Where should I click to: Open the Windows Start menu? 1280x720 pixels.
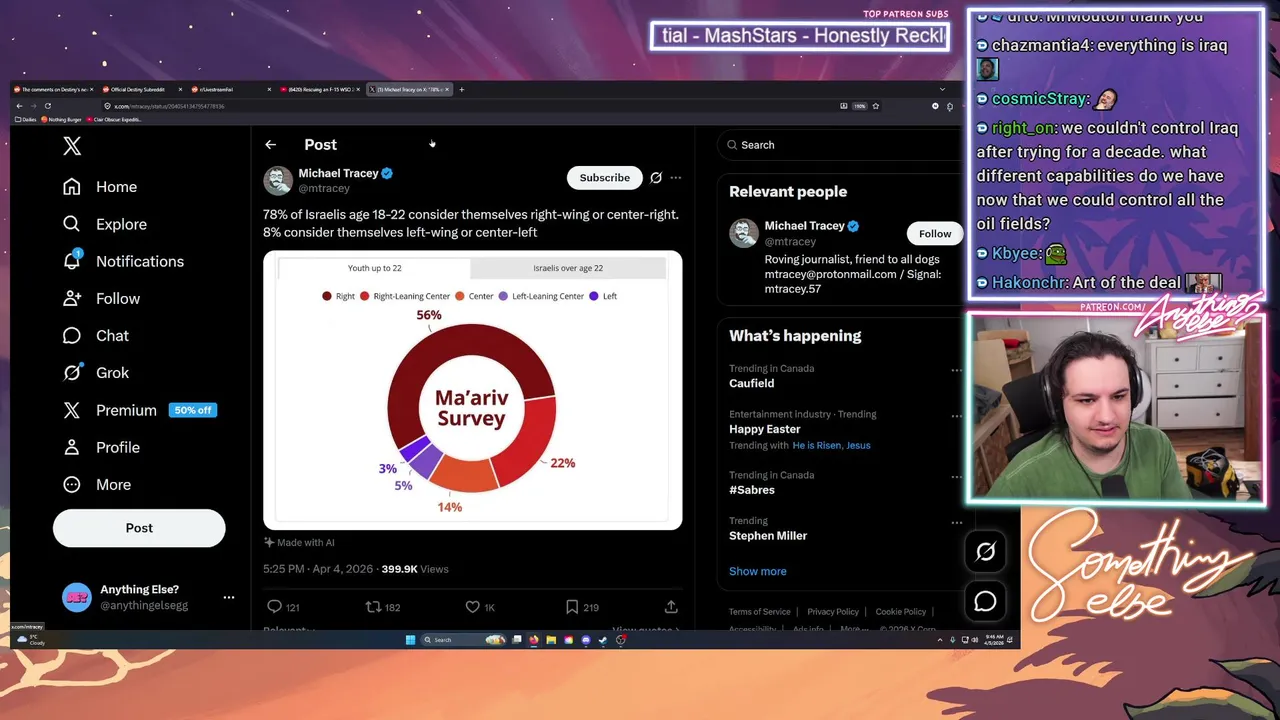pyautogui.click(x=410, y=640)
